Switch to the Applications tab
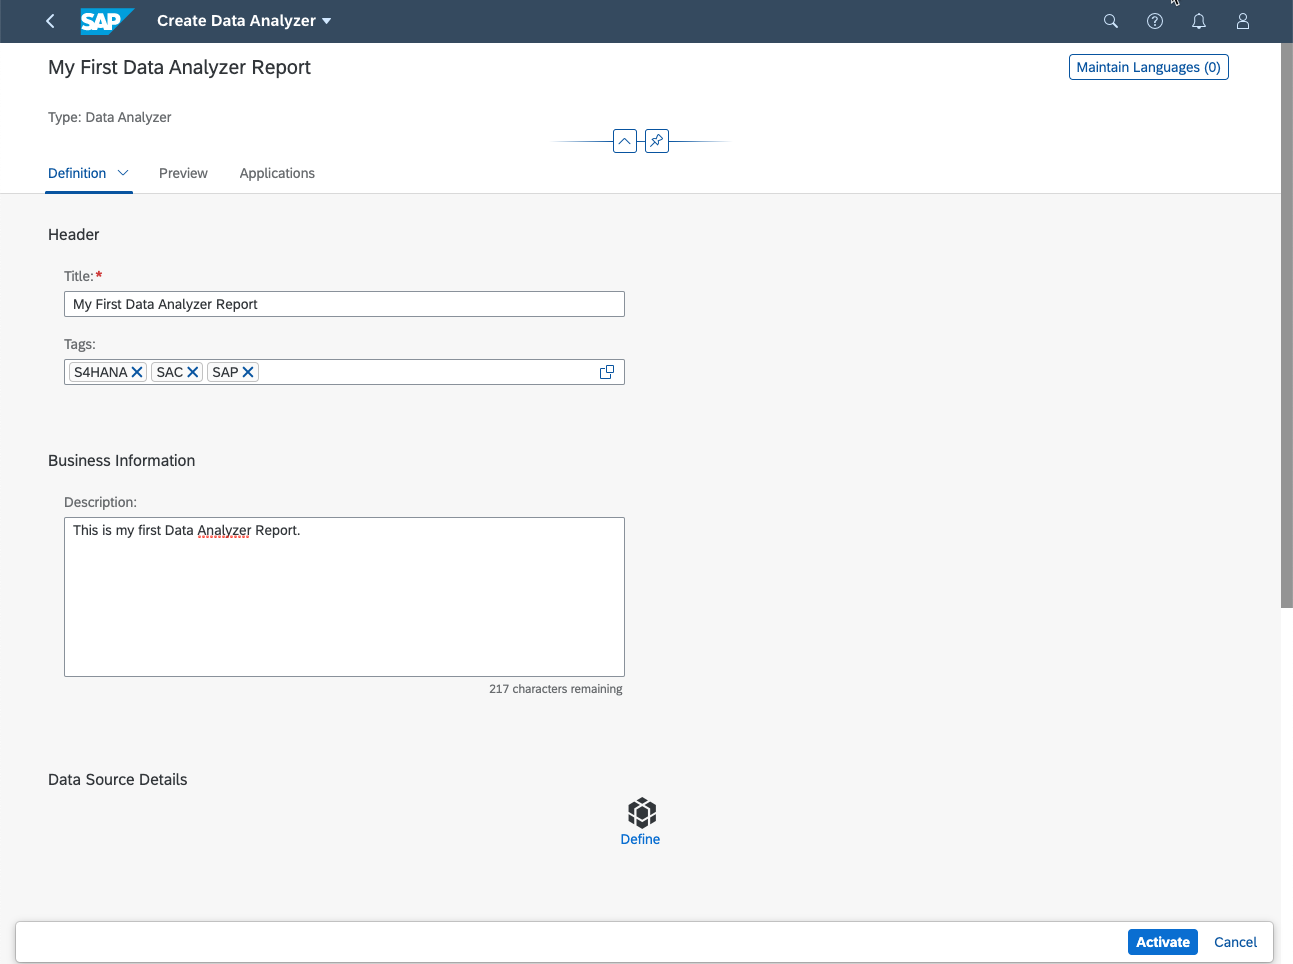Viewport: 1293px width, 964px height. pyautogui.click(x=277, y=173)
